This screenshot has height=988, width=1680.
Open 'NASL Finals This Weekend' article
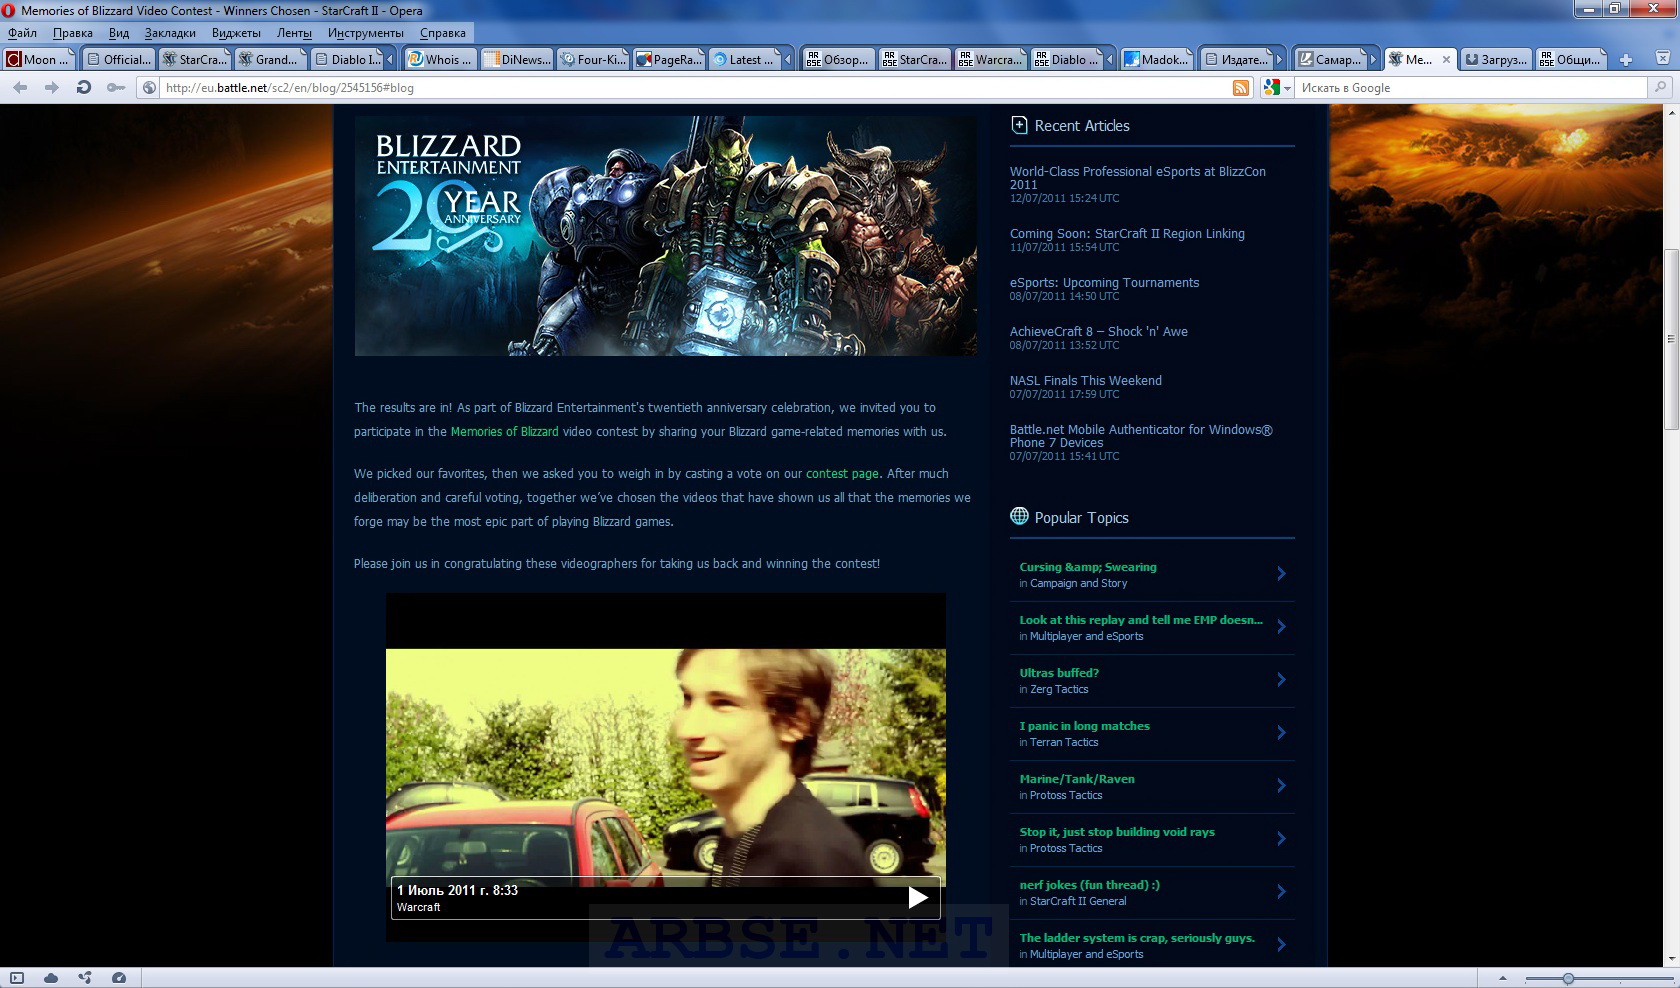(1085, 381)
